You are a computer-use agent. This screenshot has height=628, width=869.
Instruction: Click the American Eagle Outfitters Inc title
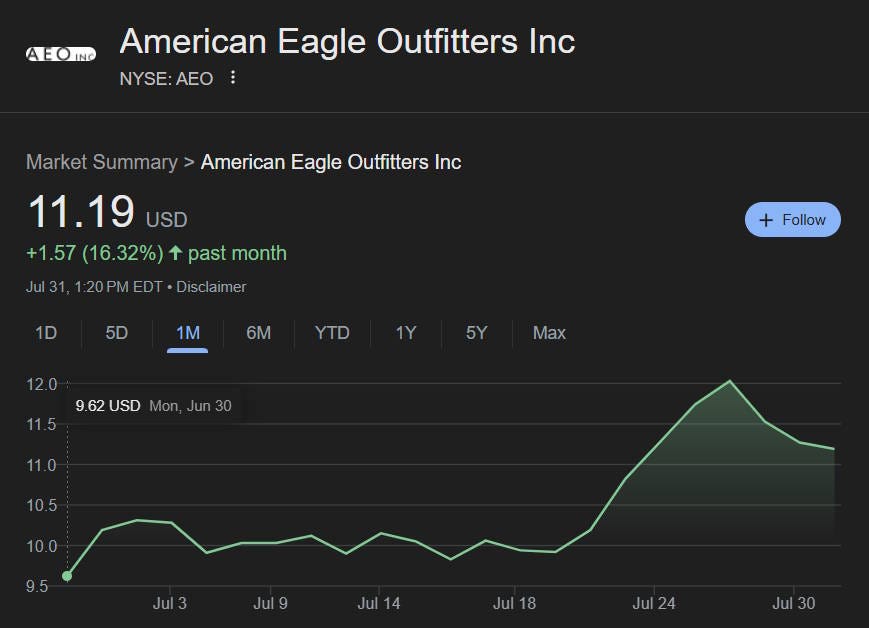(x=347, y=42)
